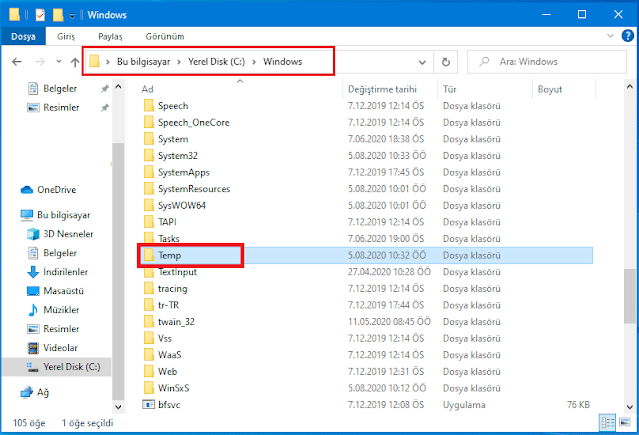Select Belgeler pinned quick access item
Viewport: 639px width, 435px height.
(60, 88)
